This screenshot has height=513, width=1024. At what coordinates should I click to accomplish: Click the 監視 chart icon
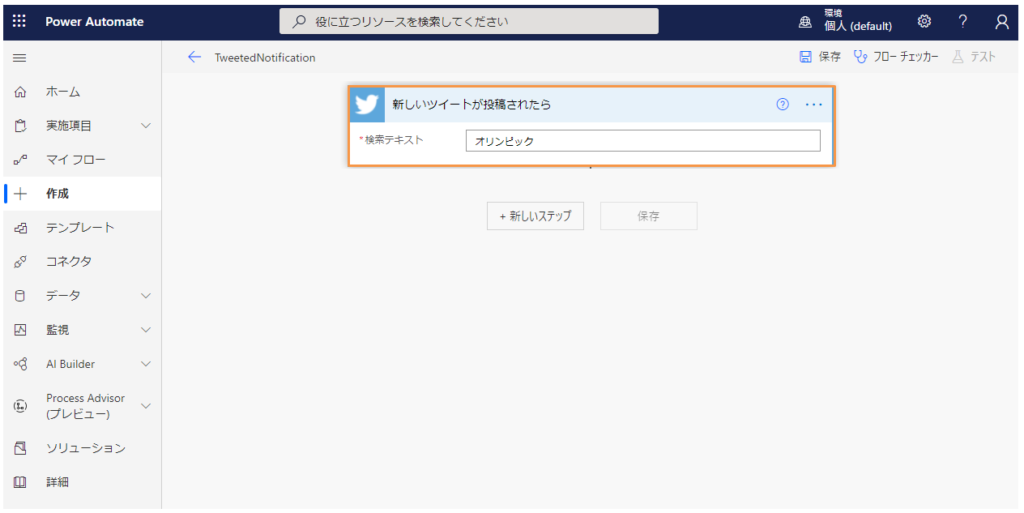(x=20, y=330)
